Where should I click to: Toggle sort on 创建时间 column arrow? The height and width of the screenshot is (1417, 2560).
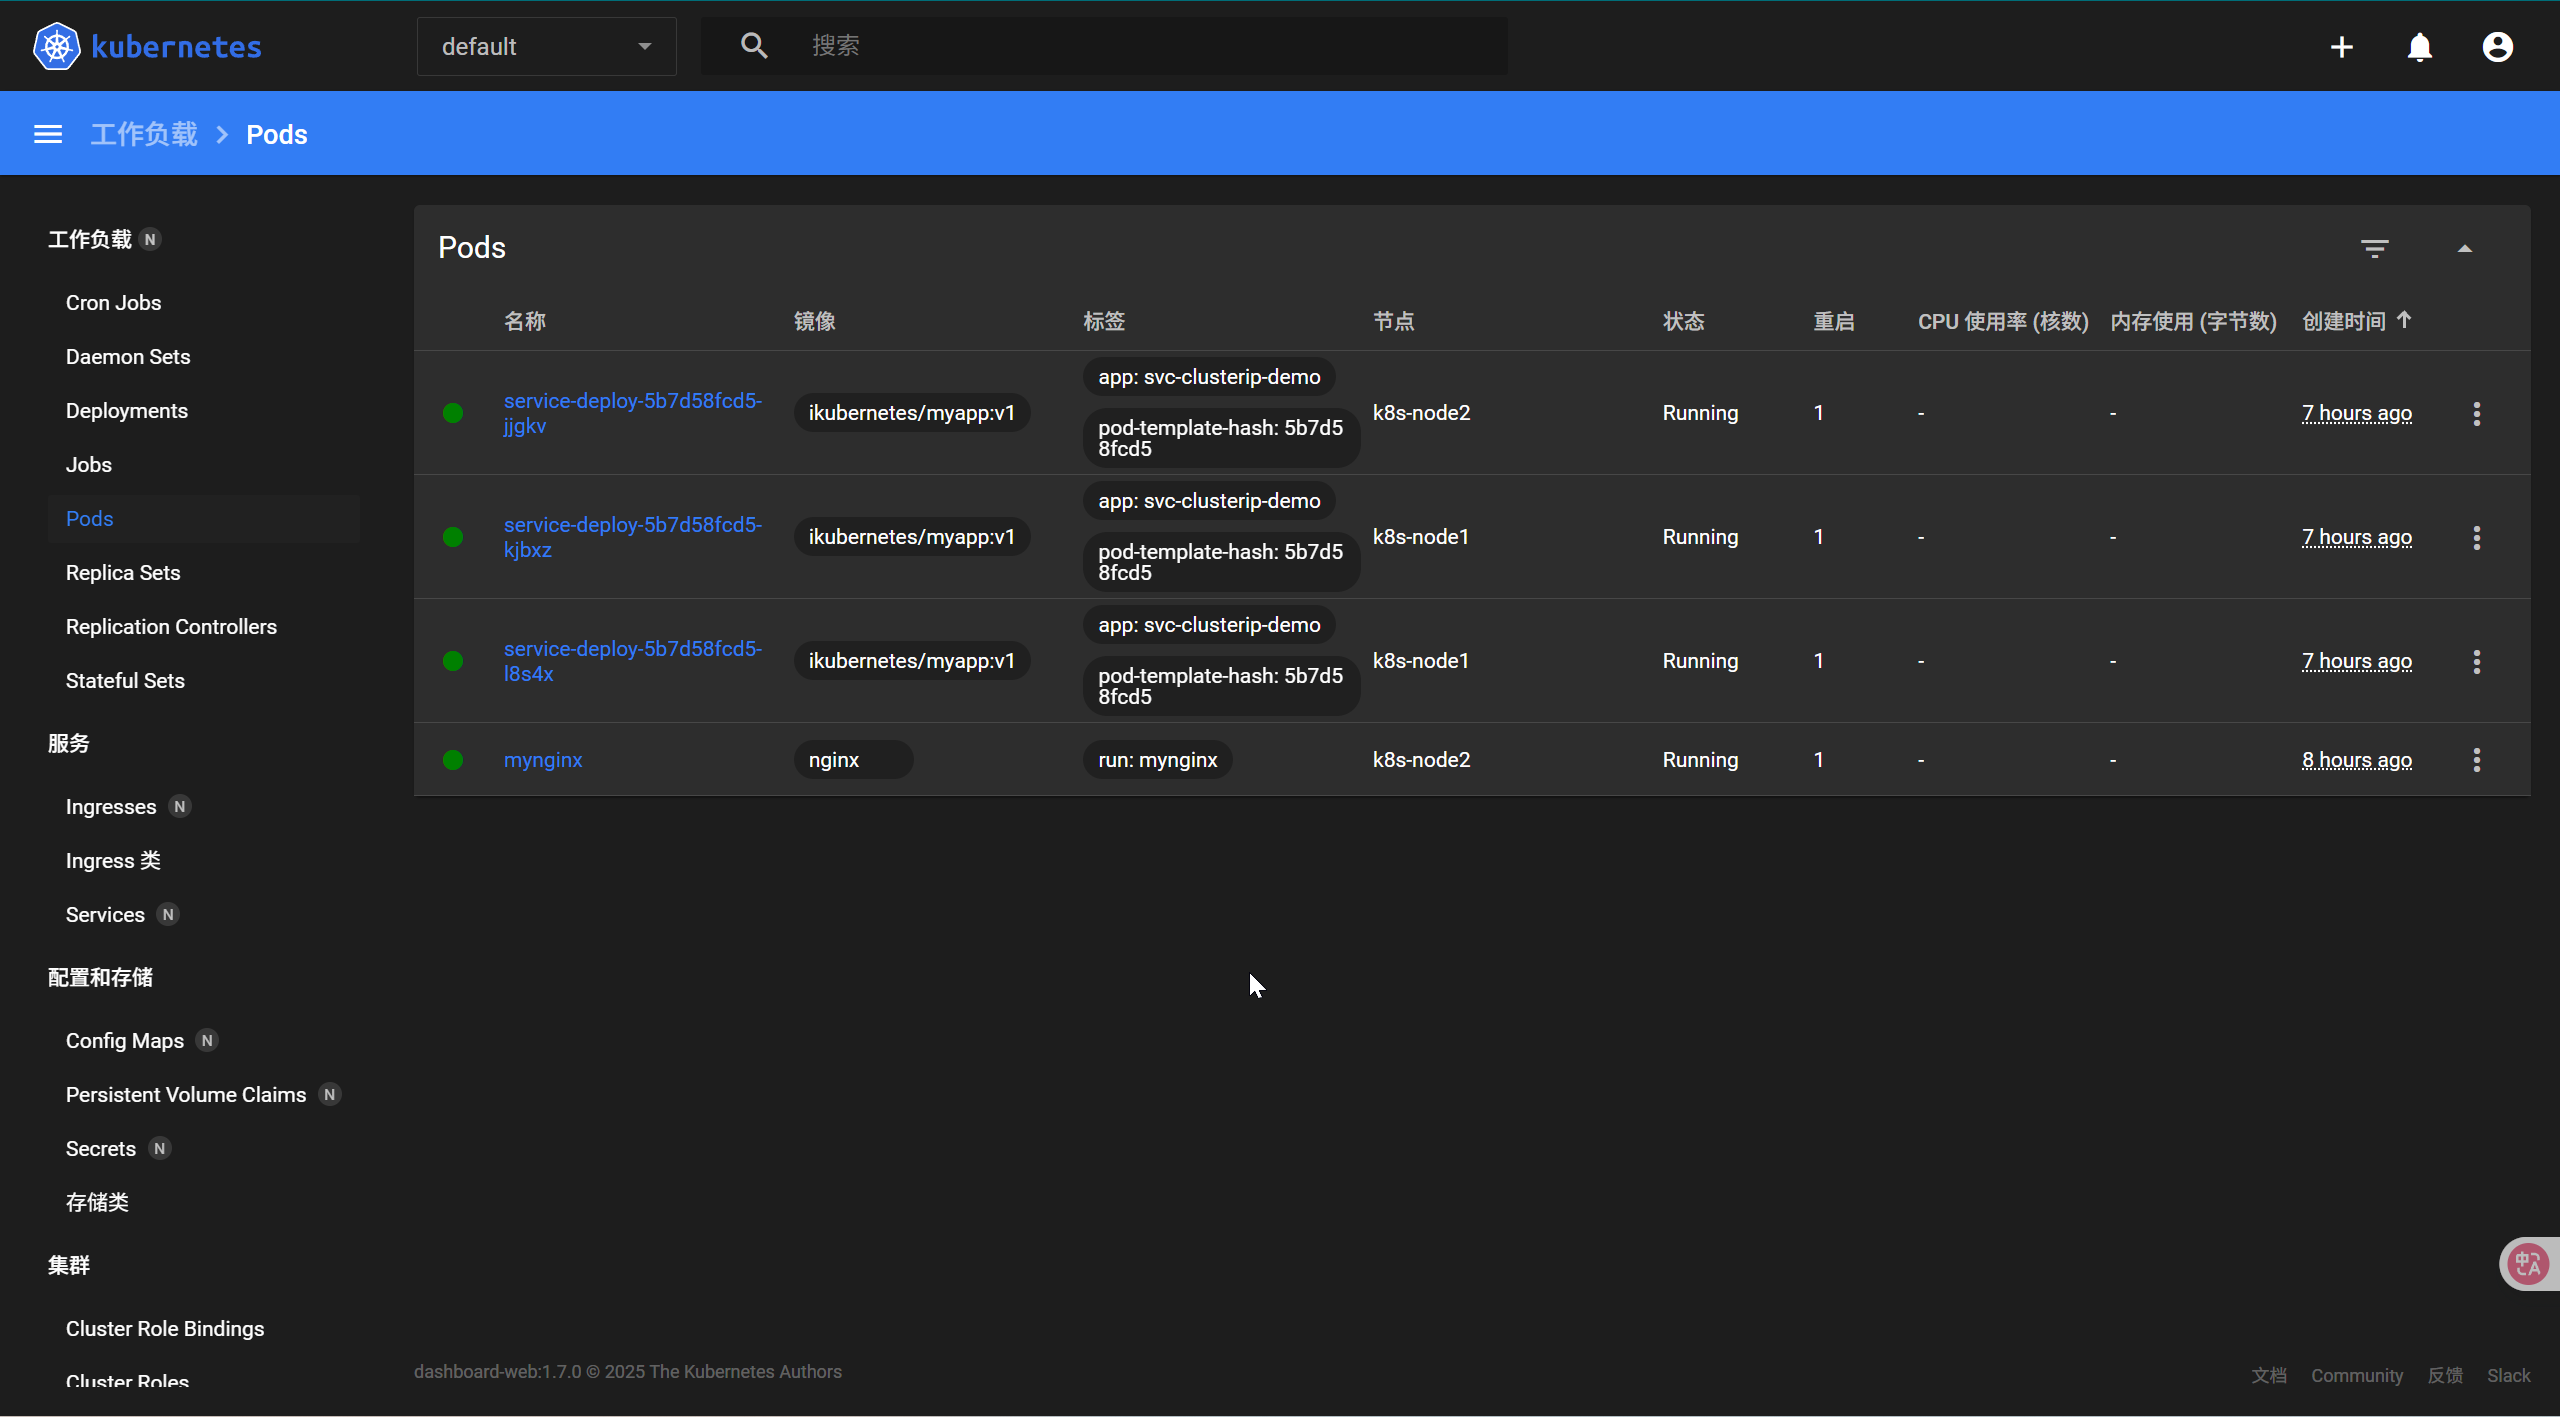[x=2404, y=320]
